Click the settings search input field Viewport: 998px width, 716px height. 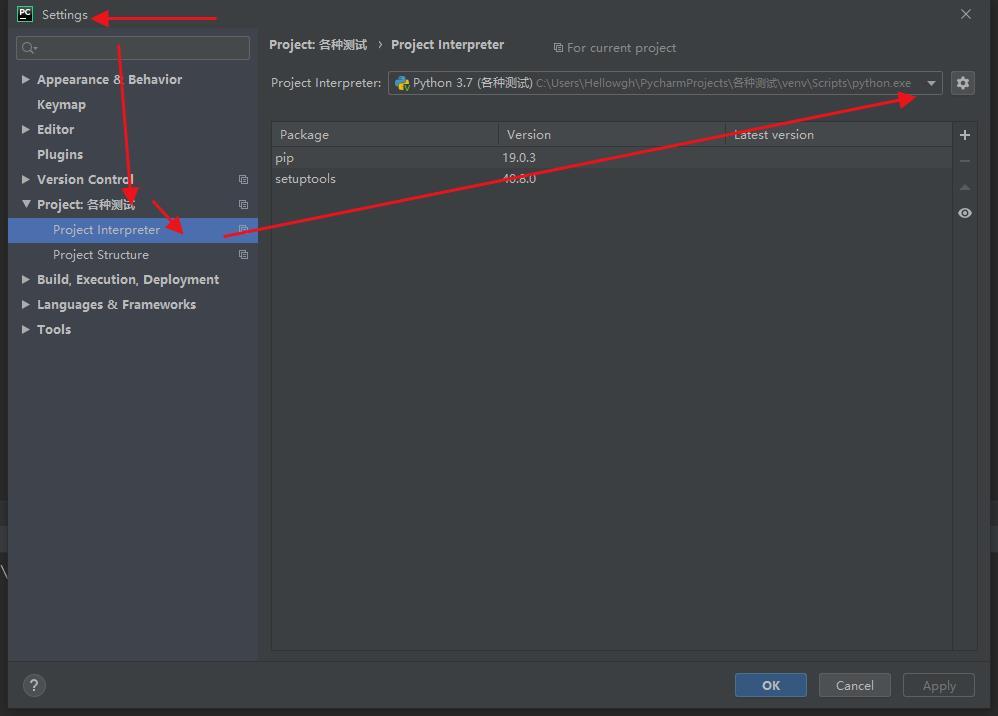[x=133, y=48]
